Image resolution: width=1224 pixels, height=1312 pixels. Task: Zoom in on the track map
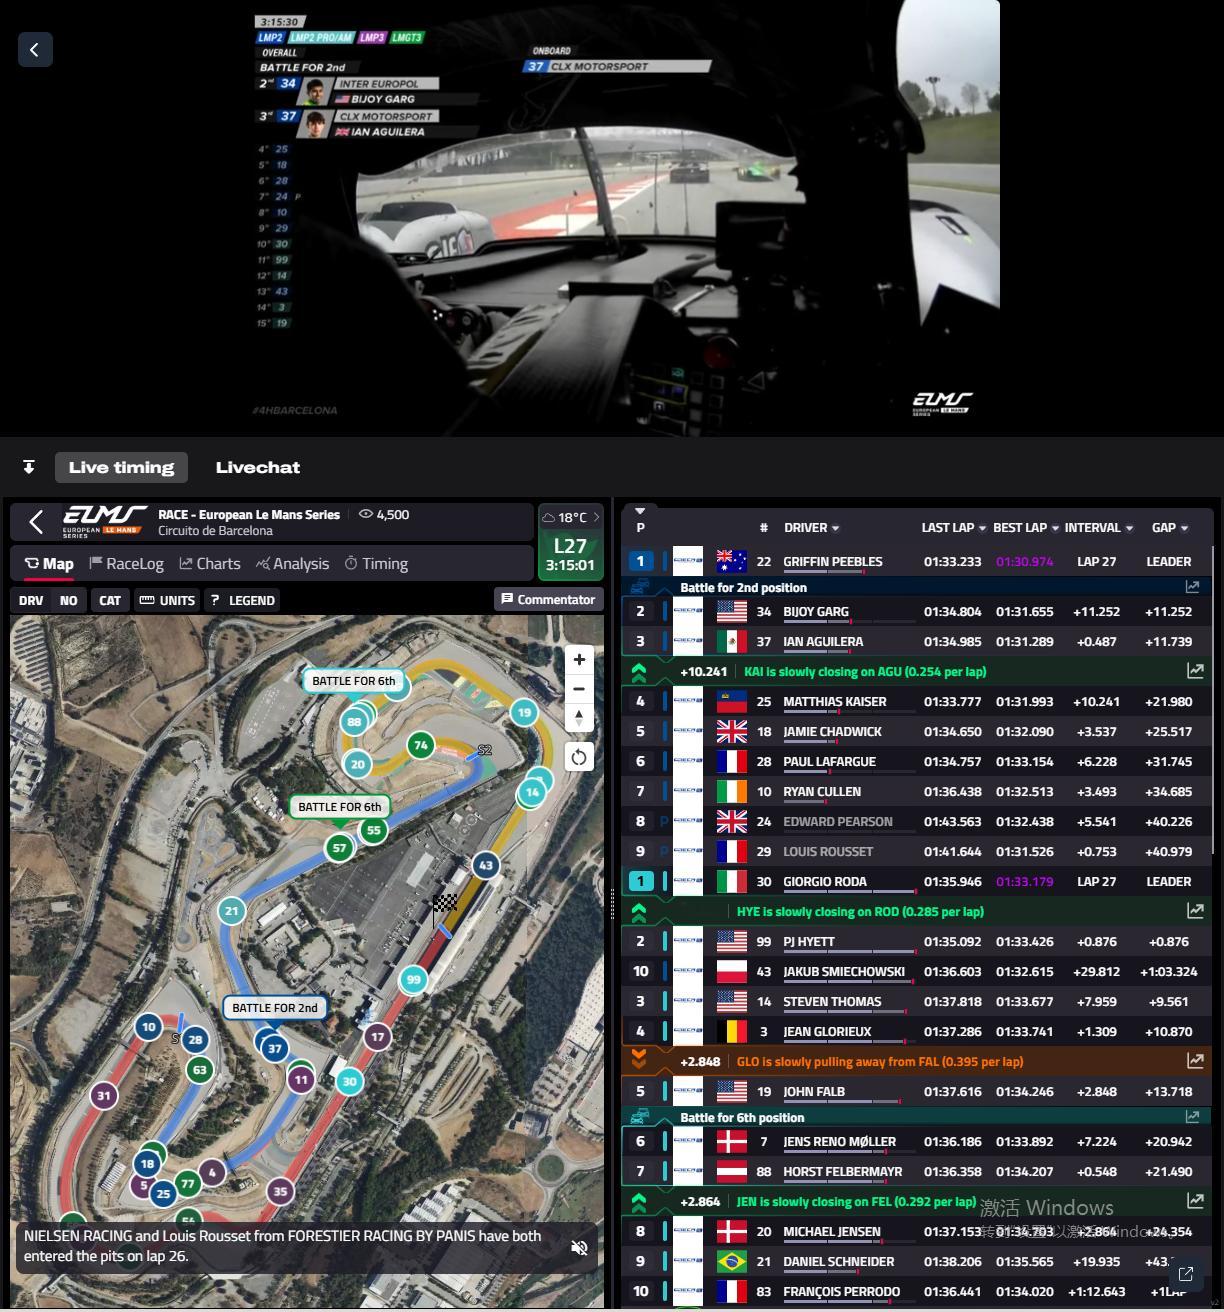(x=579, y=659)
